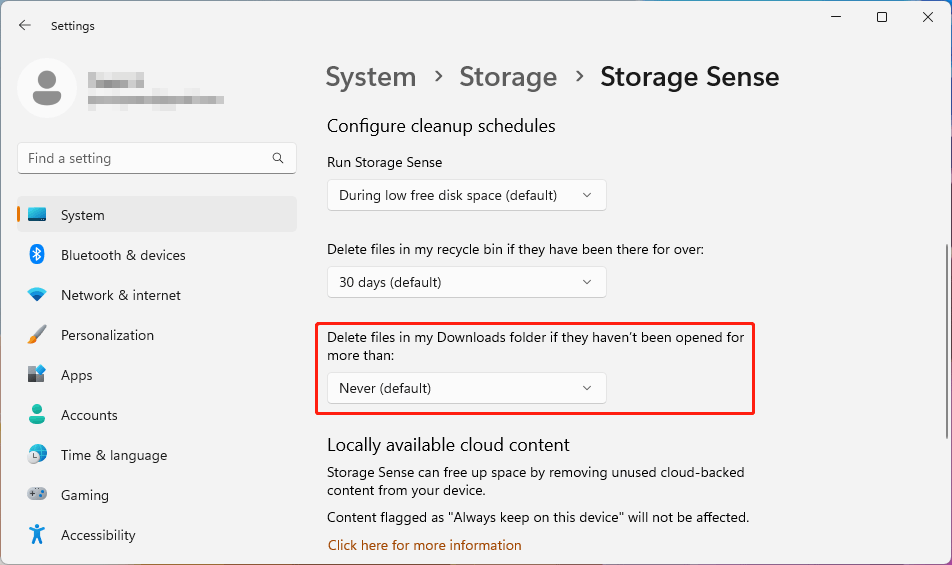Close the Settings window
Screen dimensions: 952x565
[928, 17]
